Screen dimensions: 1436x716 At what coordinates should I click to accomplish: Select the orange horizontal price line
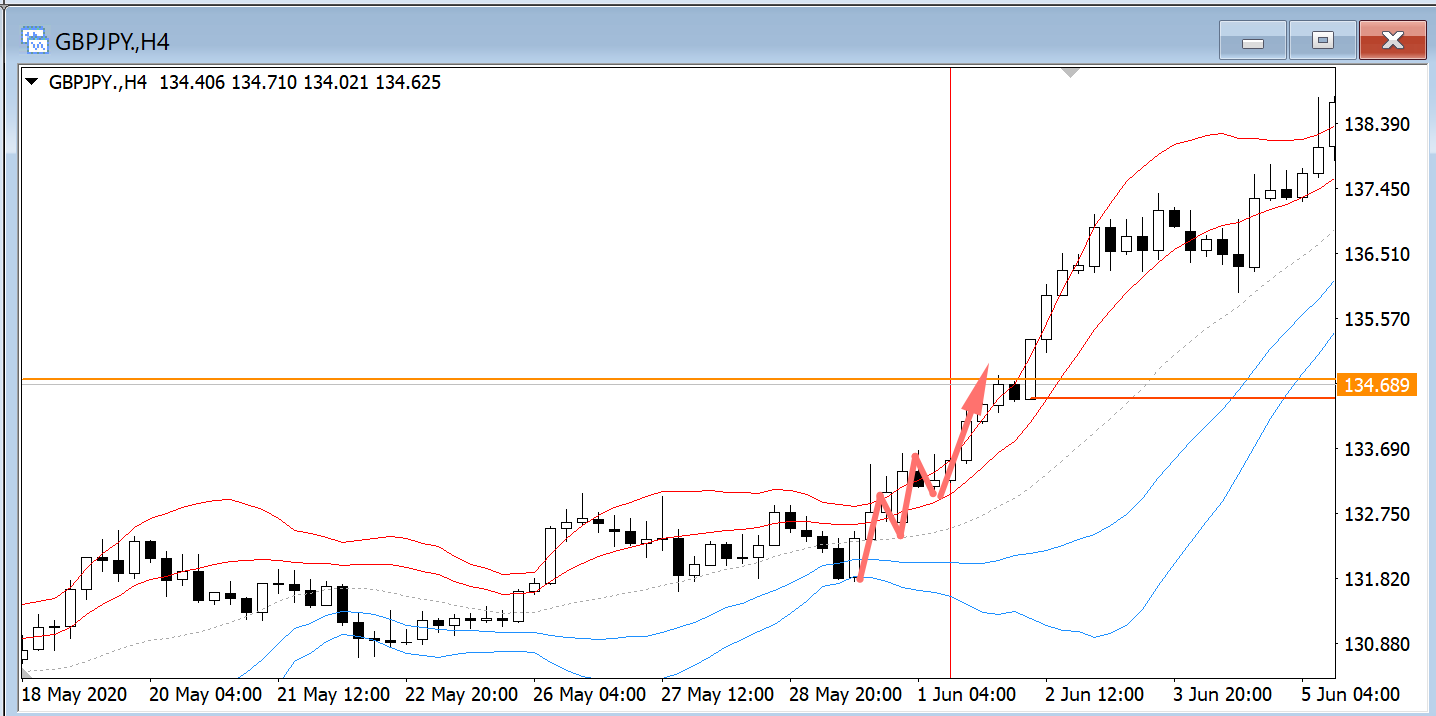[500, 379]
